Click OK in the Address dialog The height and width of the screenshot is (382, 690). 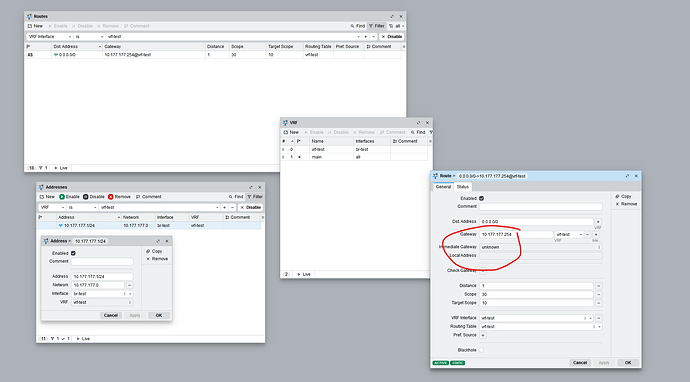click(x=159, y=316)
